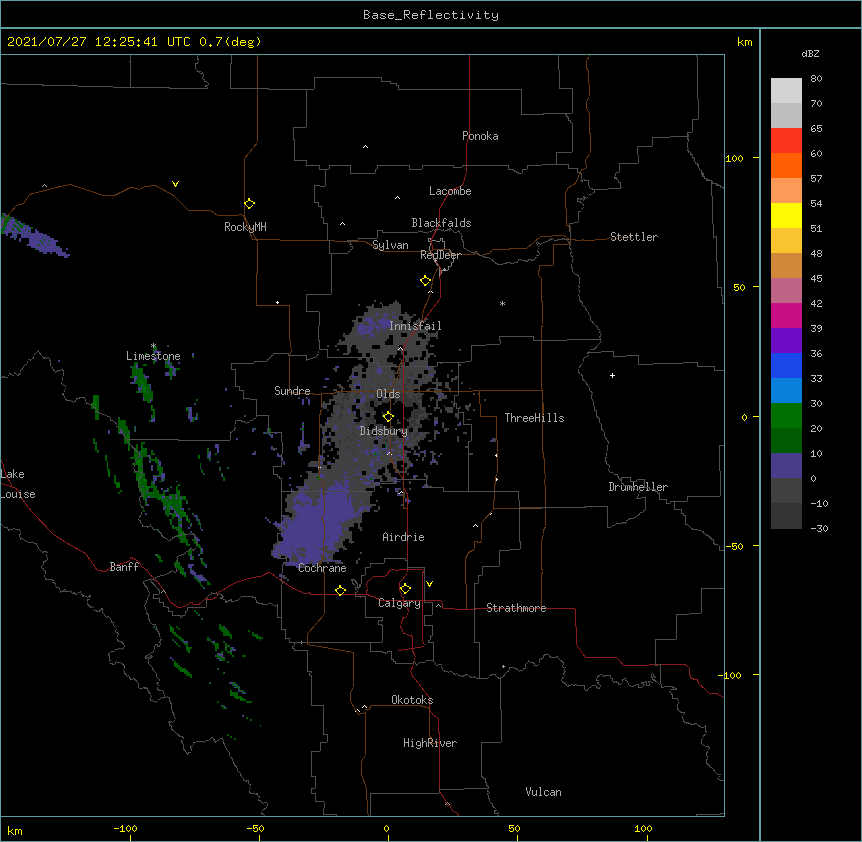Pick the yellow 51-54 dBZ legend swatch
This screenshot has height=842, width=862.
[786, 215]
